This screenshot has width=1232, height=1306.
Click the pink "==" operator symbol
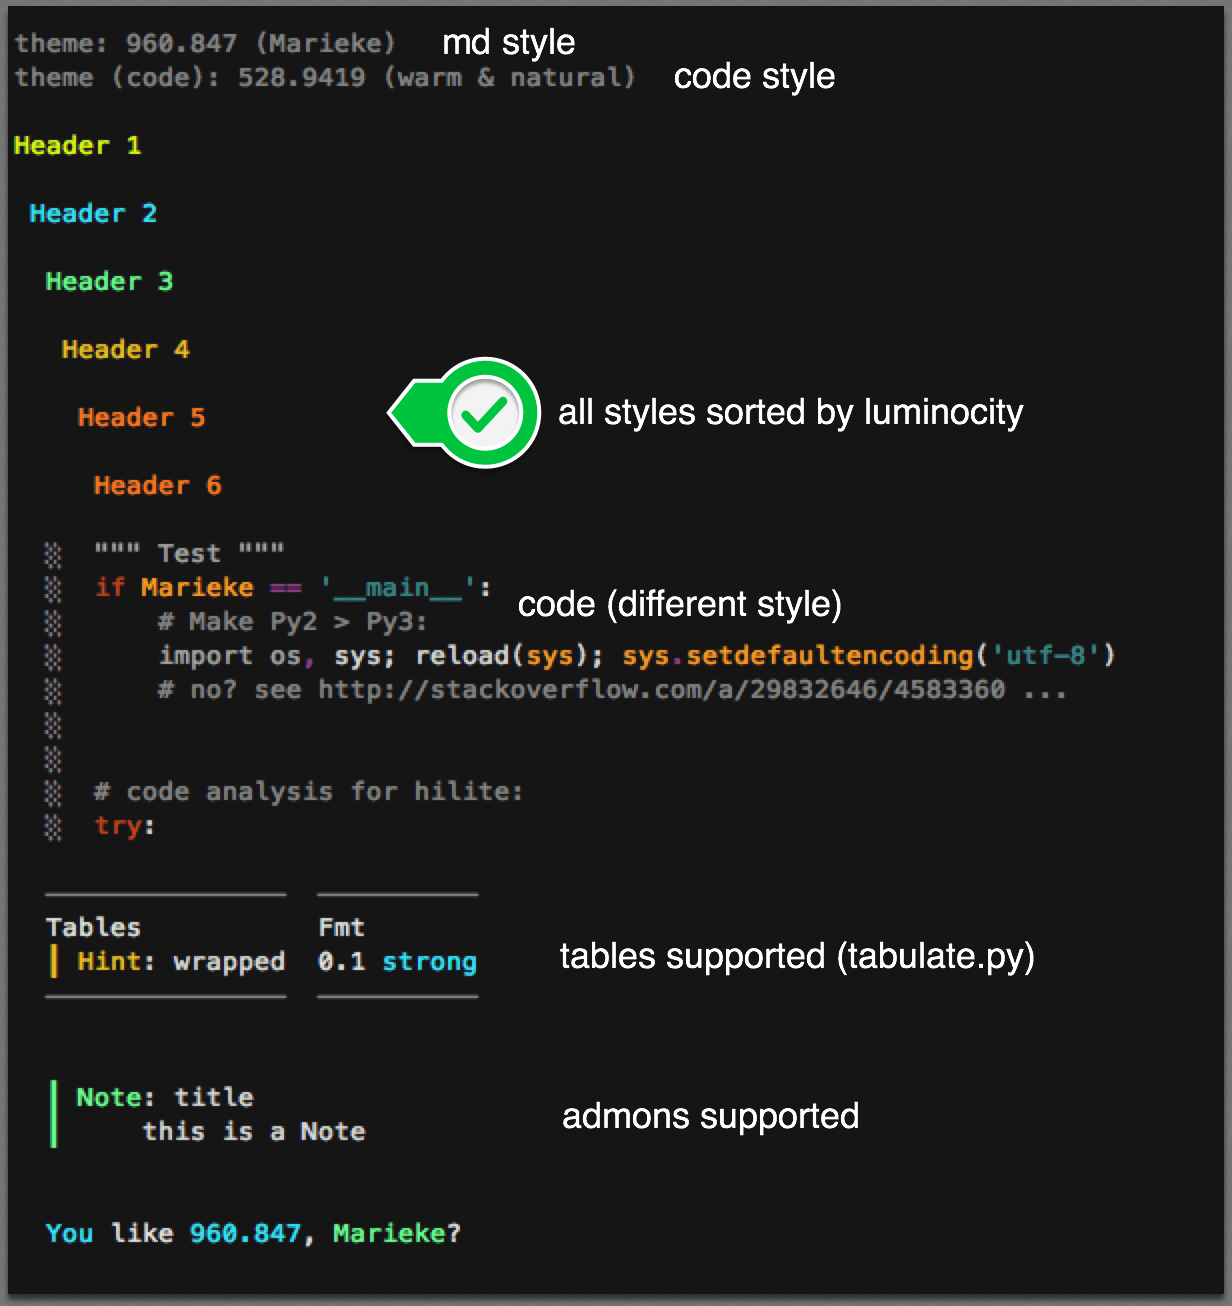[x=285, y=587]
